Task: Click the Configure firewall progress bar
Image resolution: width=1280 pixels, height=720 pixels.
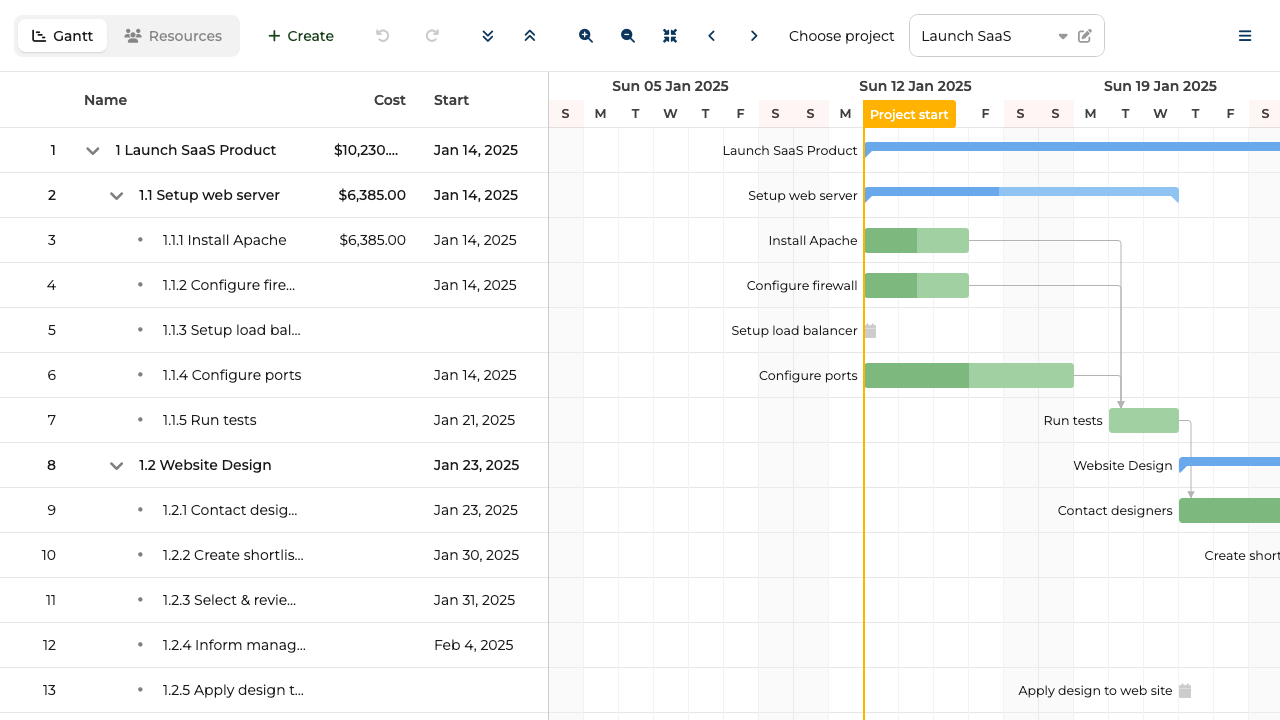Action: pyautogui.click(x=917, y=285)
